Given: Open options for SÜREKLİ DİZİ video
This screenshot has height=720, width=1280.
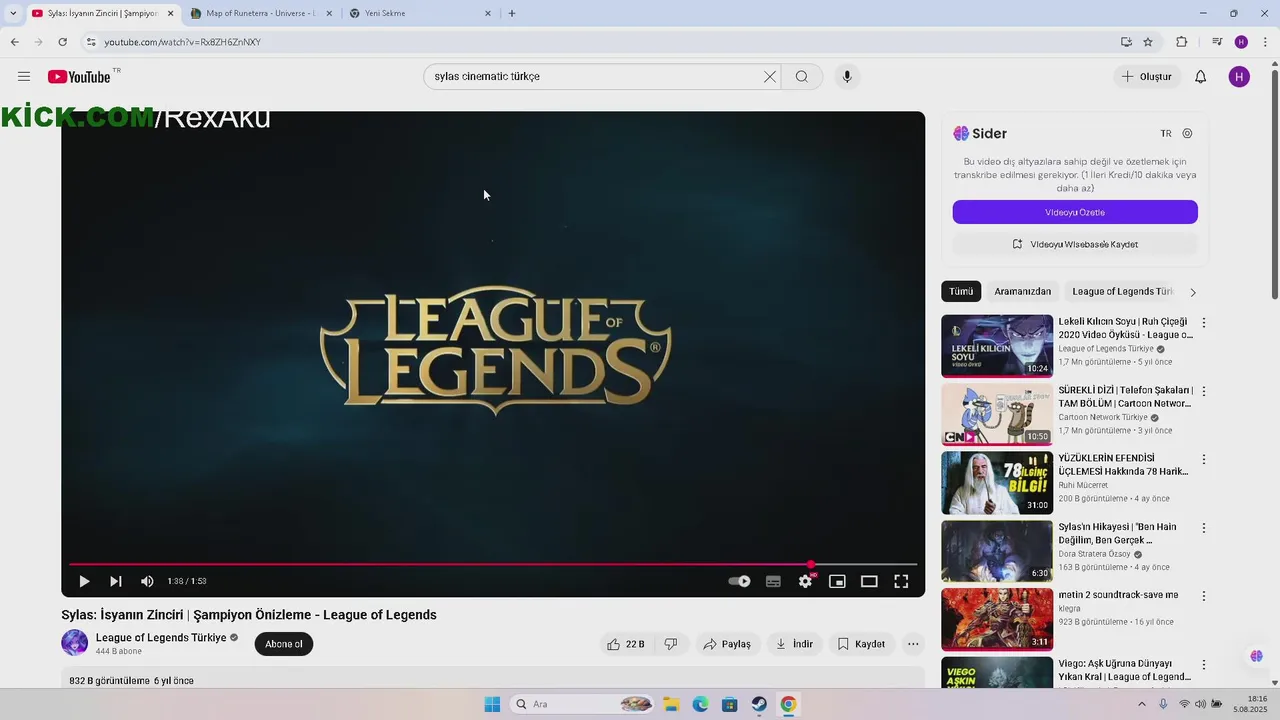Looking at the screenshot, I should [1204, 391].
